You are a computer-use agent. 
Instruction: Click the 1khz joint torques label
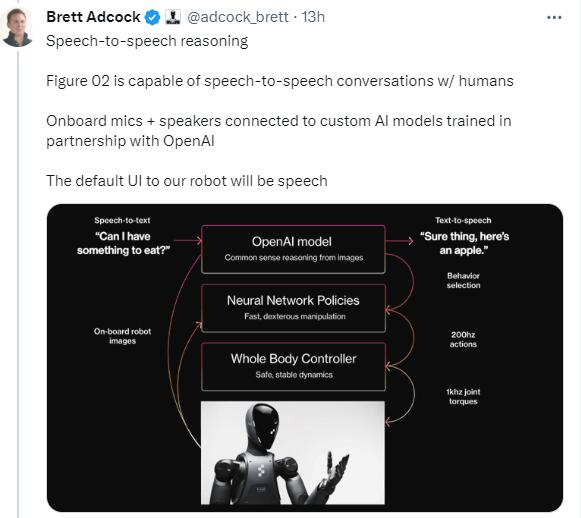click(x=463, y=396)
